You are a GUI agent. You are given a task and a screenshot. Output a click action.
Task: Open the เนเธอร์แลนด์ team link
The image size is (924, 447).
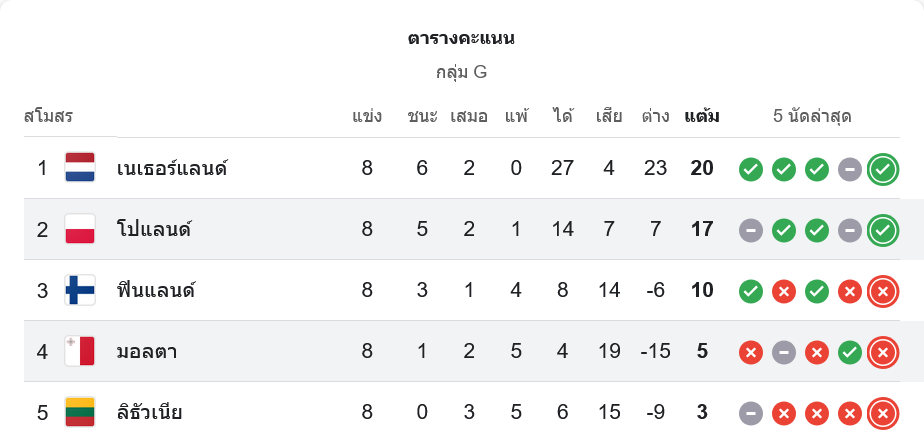tap(172, 168)
